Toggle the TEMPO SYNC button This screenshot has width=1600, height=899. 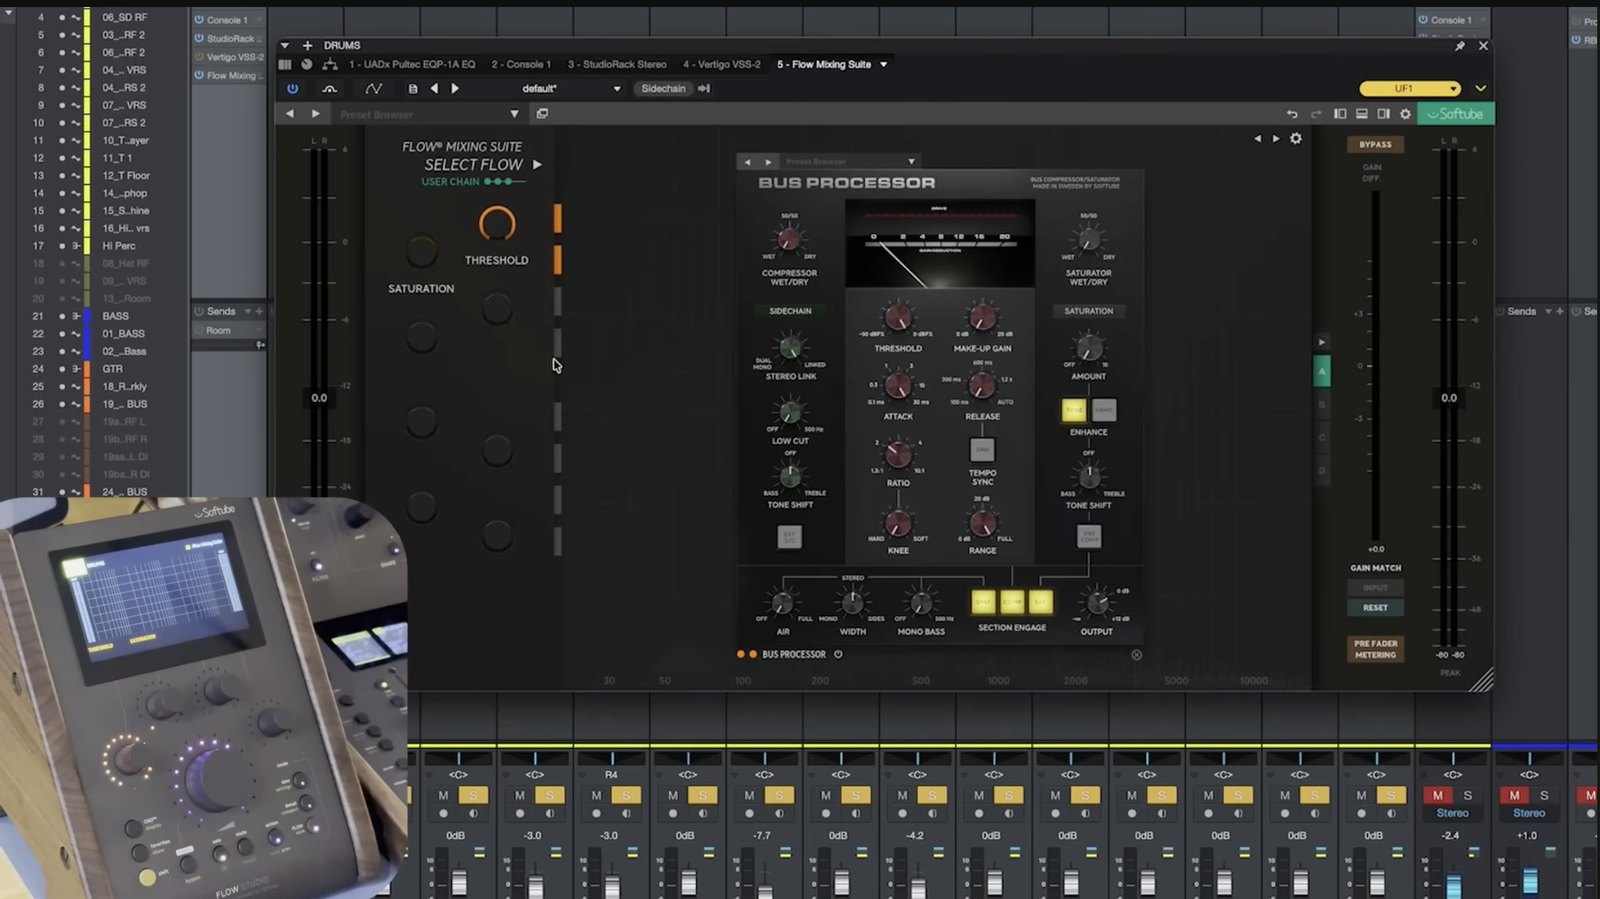982,449
